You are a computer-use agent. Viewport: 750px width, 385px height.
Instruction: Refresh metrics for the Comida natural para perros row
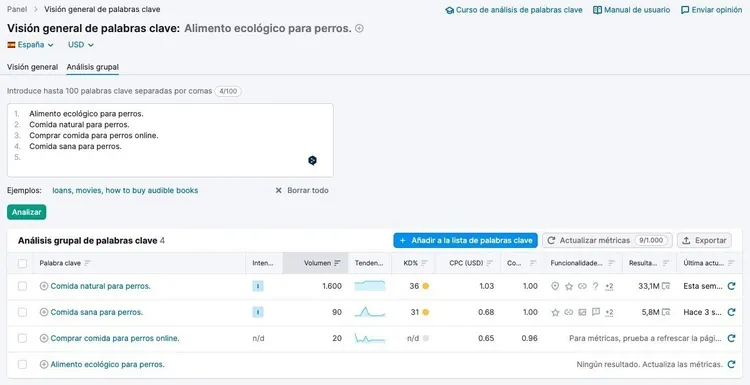click(731, 286)
